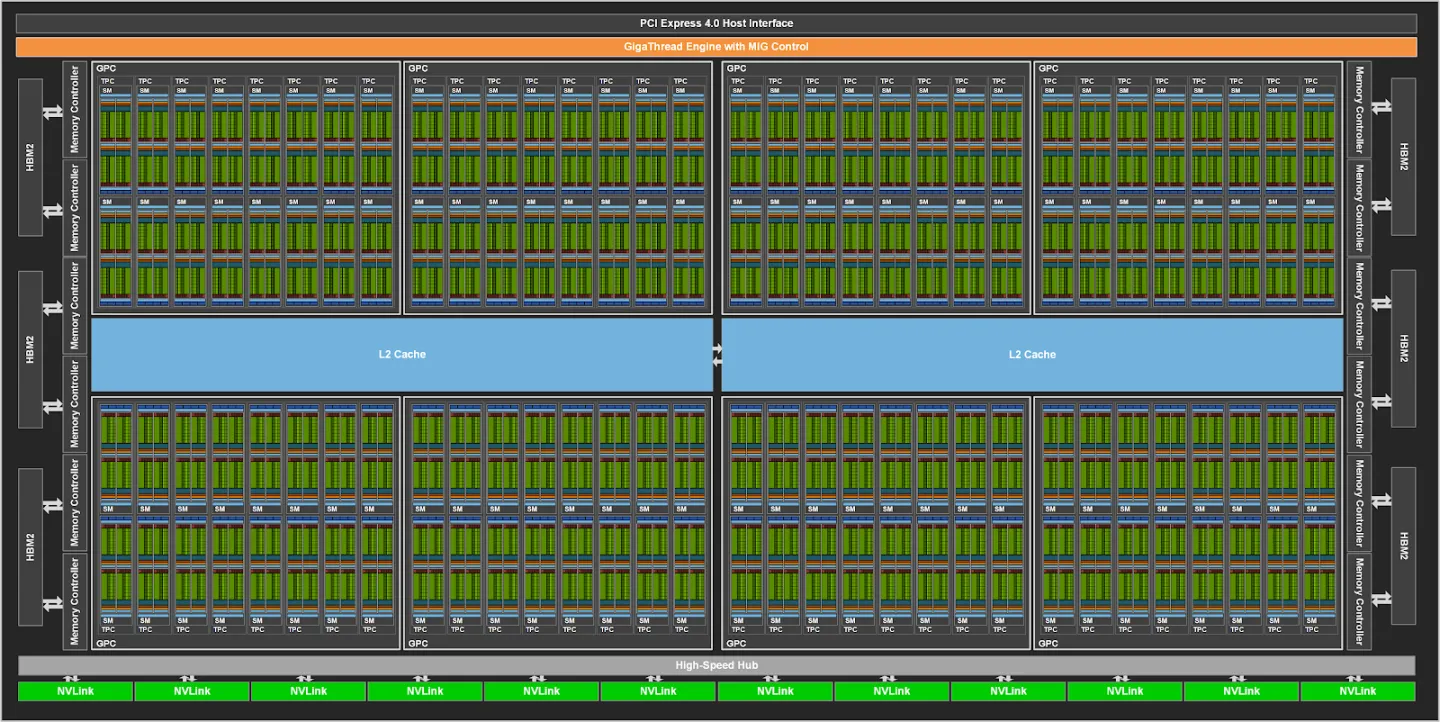The width and height of the screenshot is (1440, 722).
Task: Click an SM label in the bottom-right GPC
Action: point(1049,508)
